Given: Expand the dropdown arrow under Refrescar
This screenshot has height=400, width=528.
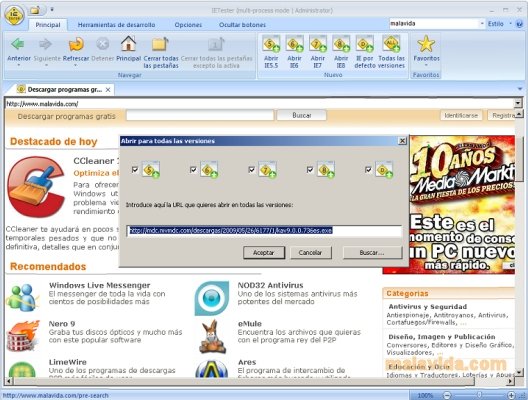Looking at the screenshot, I should (x=75, y=65).
